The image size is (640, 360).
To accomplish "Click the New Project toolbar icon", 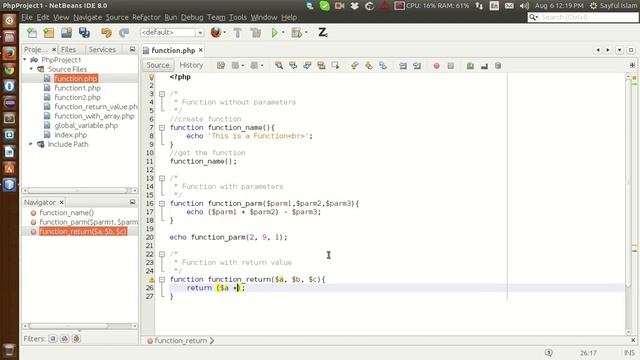I will tap(49, 33).
